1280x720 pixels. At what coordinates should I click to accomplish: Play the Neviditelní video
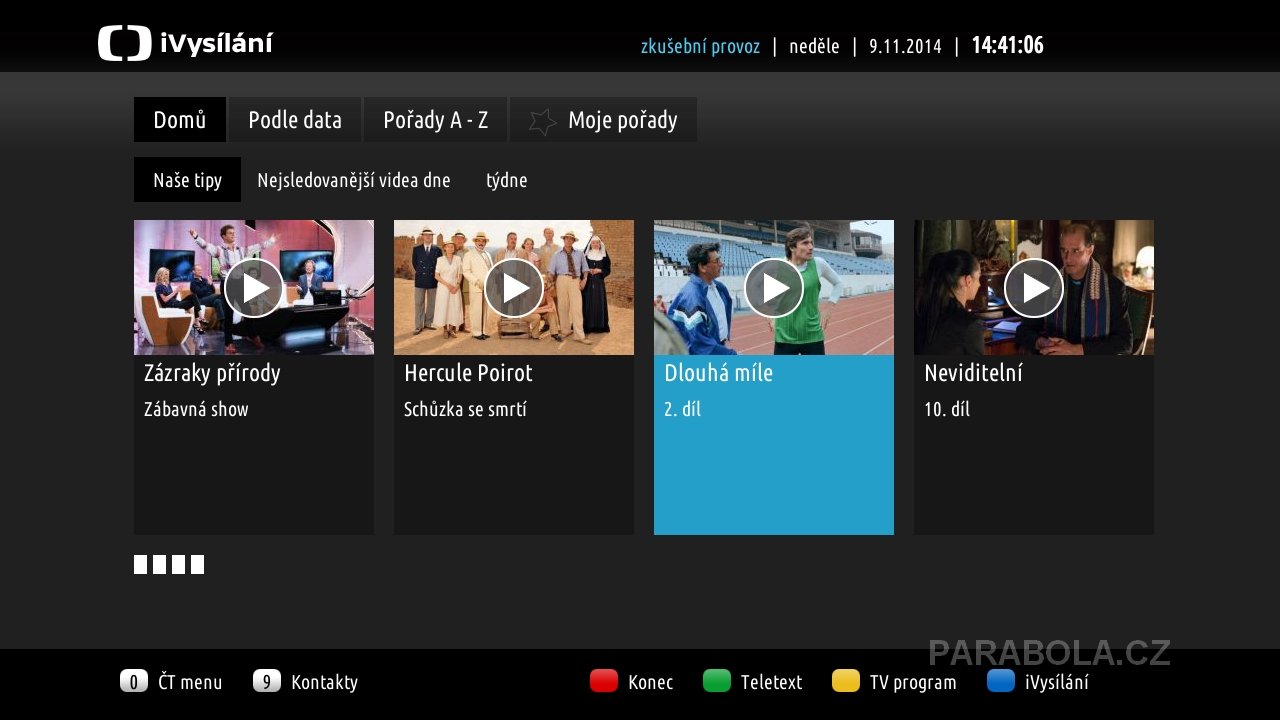coord(1034,288)
